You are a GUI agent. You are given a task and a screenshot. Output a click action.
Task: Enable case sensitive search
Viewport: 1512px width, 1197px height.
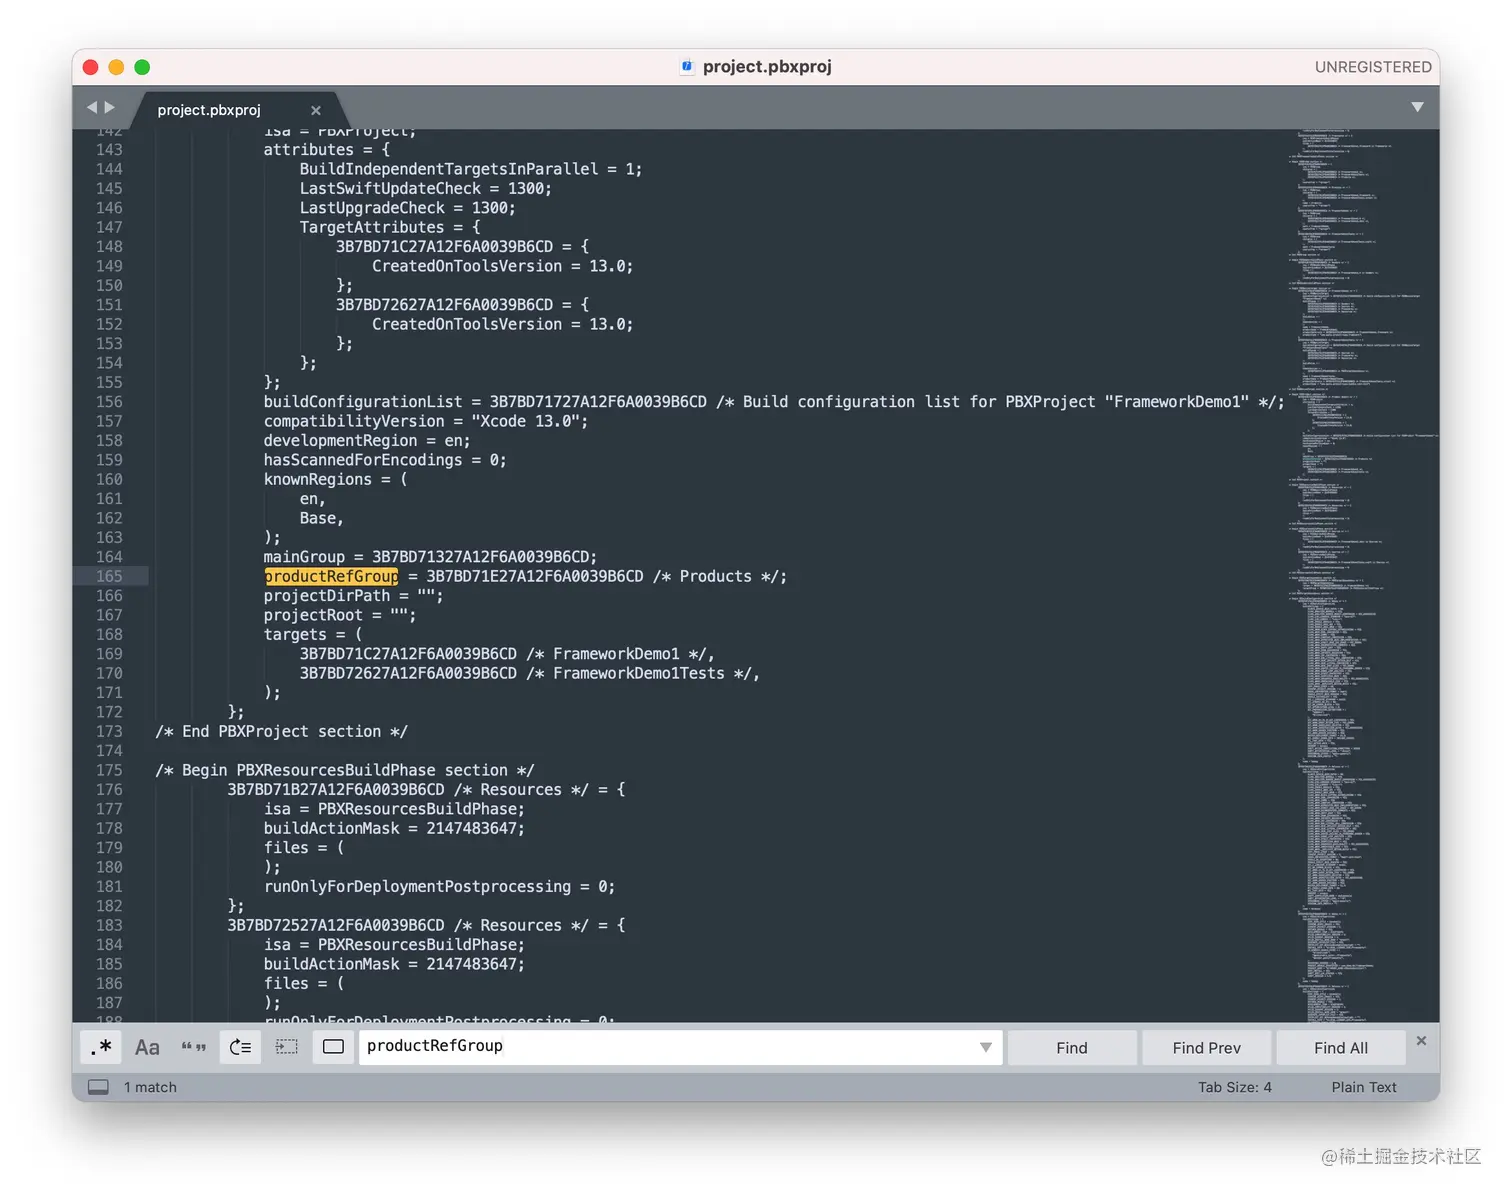(147, 1047)
